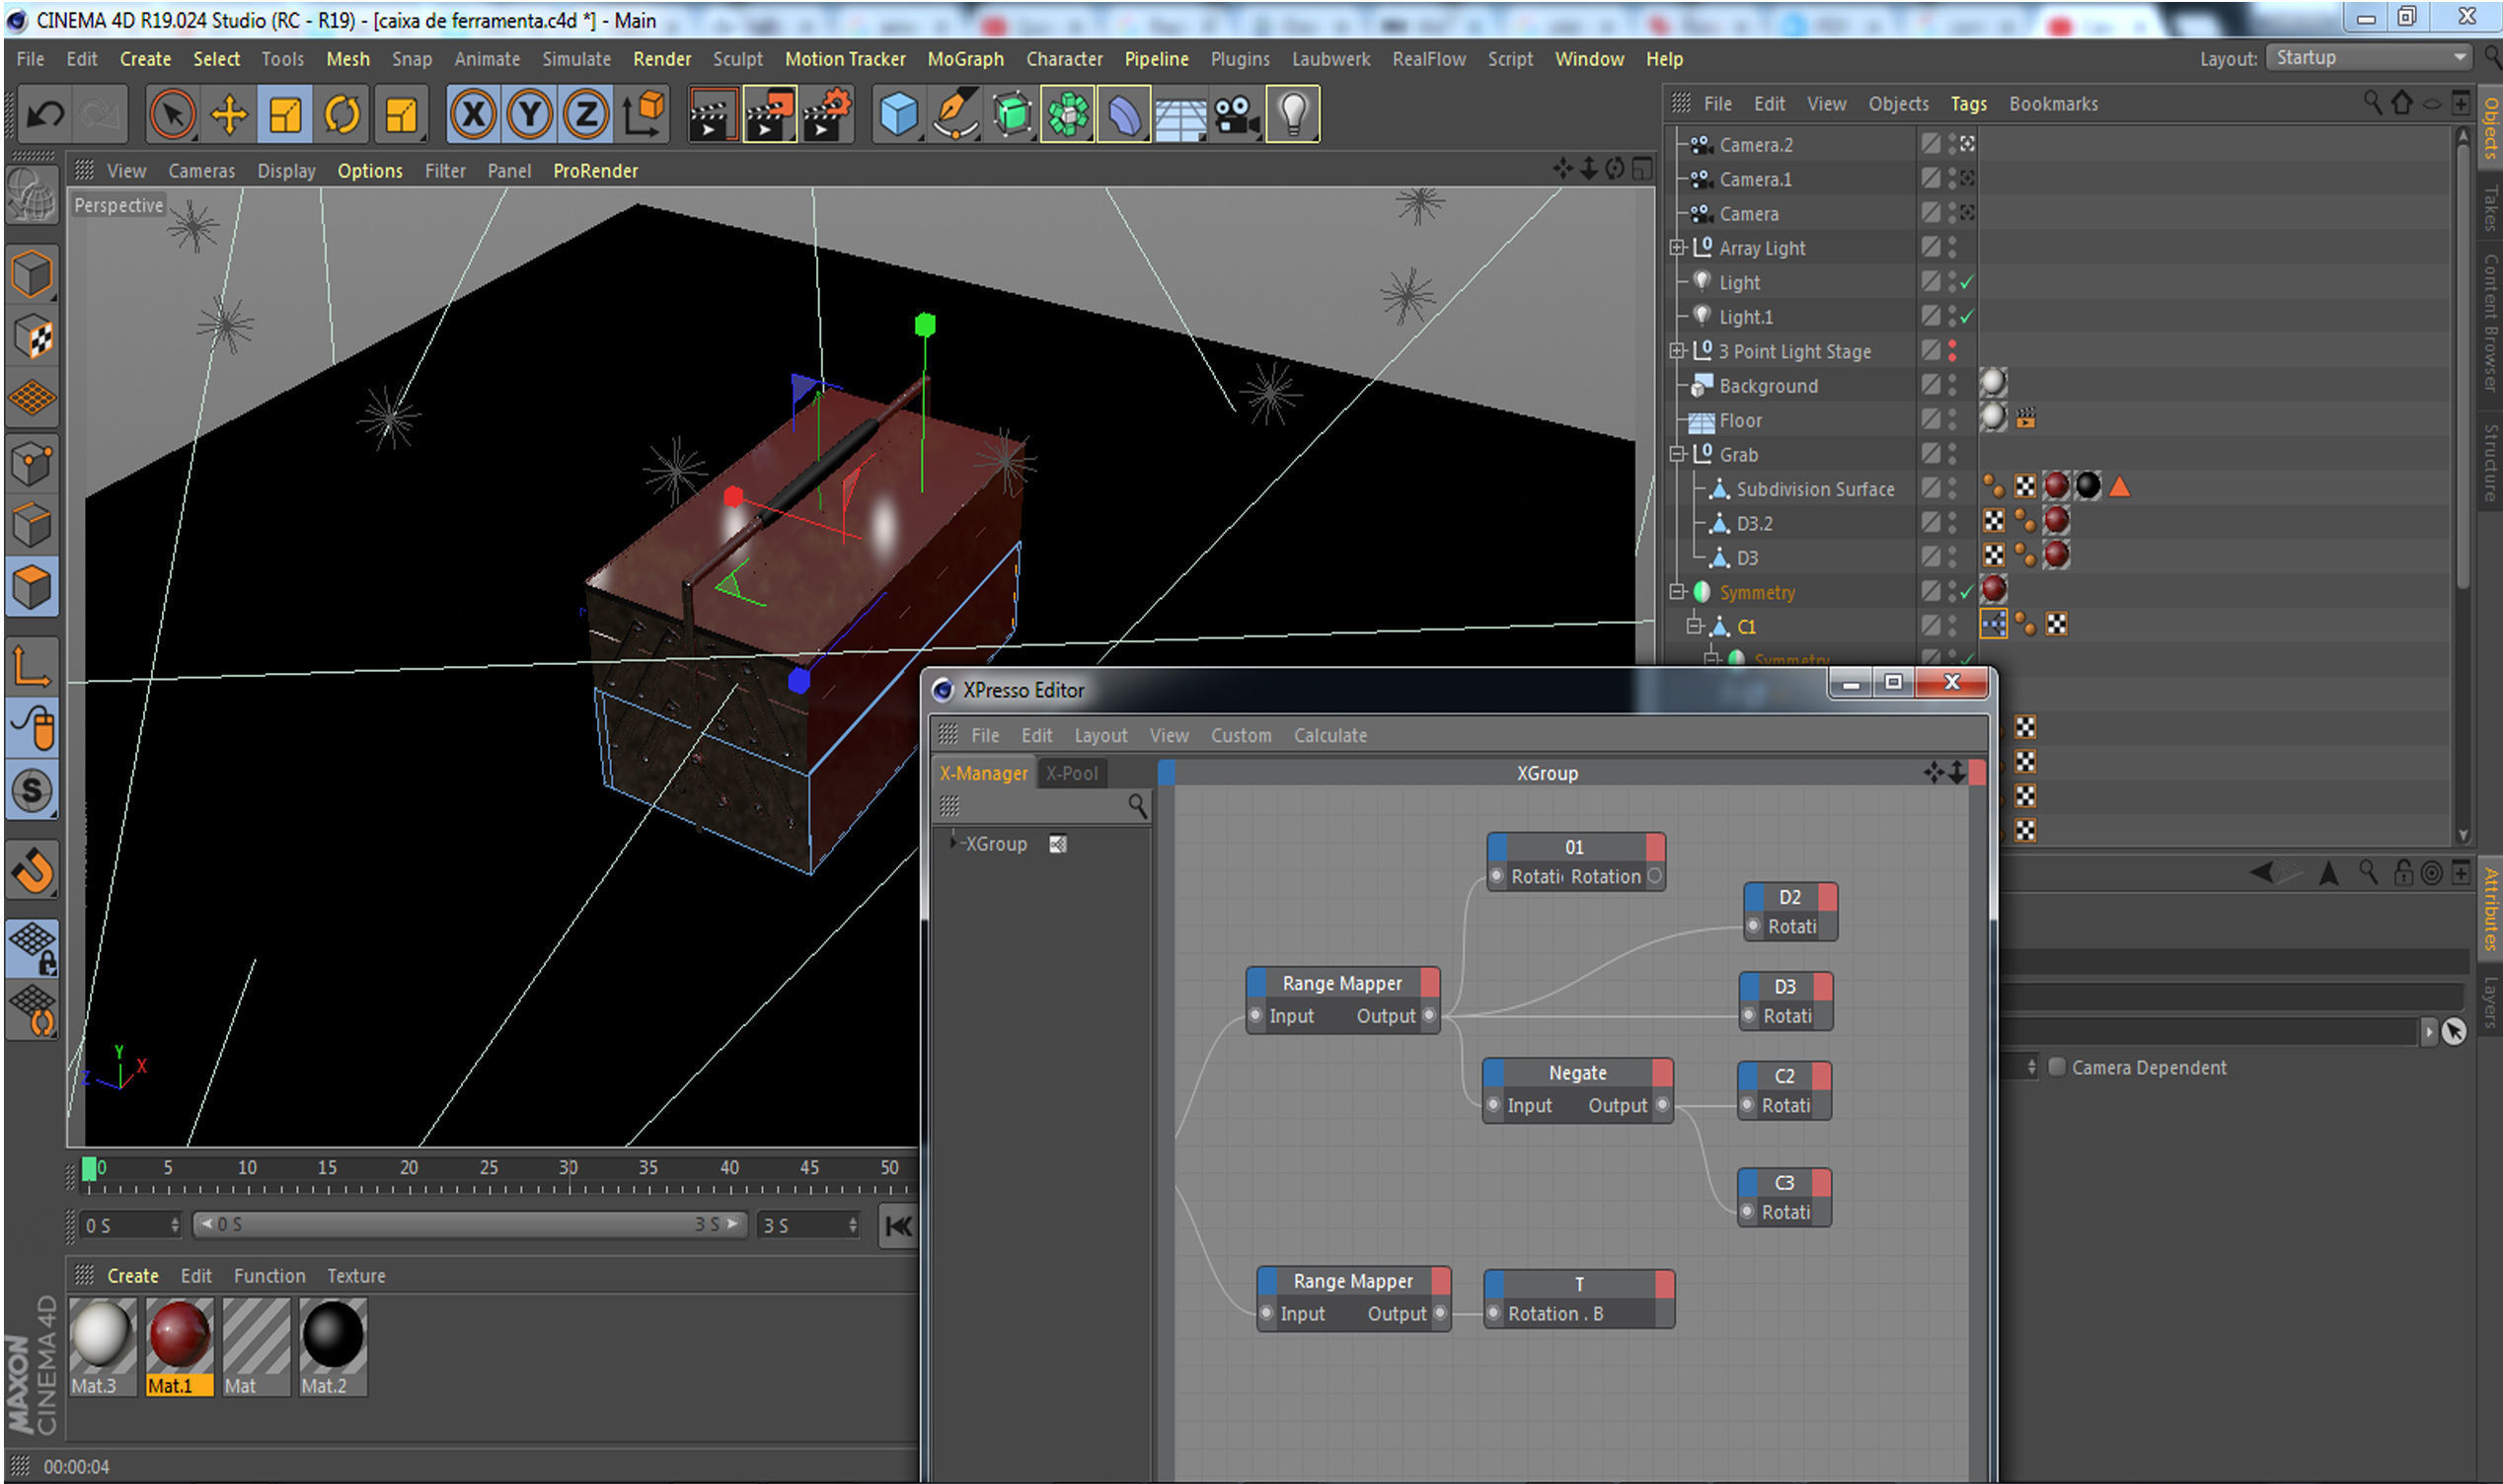Click the Pen spline tool icon
Viewport: 2503px width, 1484px height.
click(955, 114)
